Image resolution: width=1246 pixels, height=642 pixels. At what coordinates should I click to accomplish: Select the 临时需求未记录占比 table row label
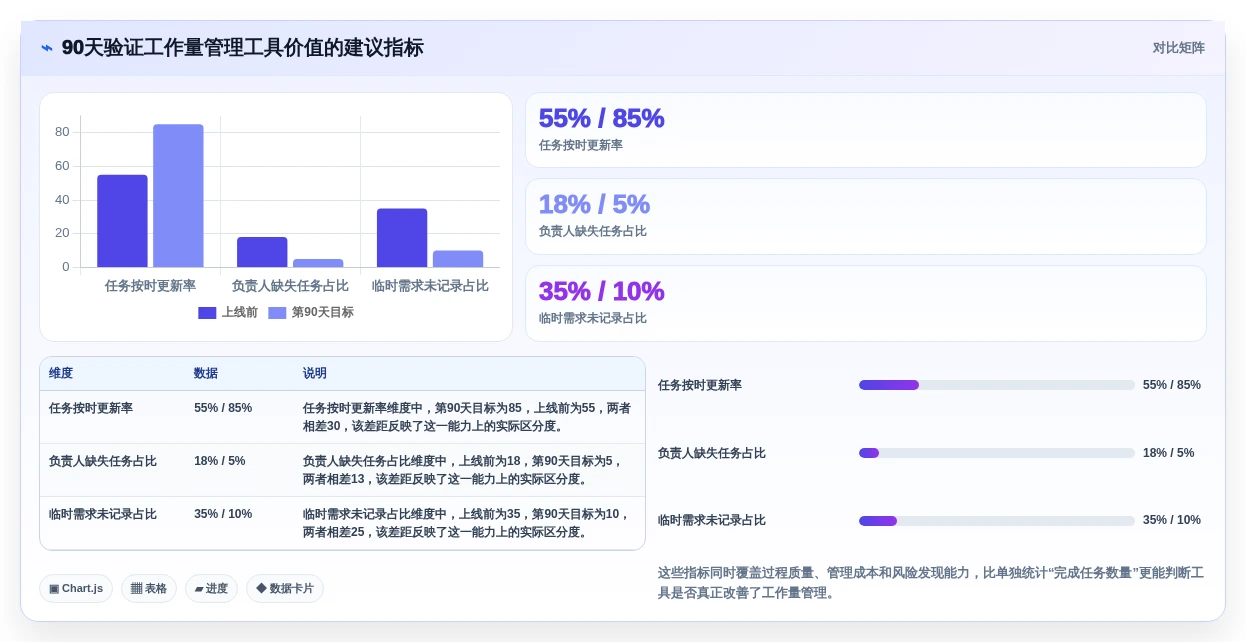pyautogui.click(x=103, y=514)
